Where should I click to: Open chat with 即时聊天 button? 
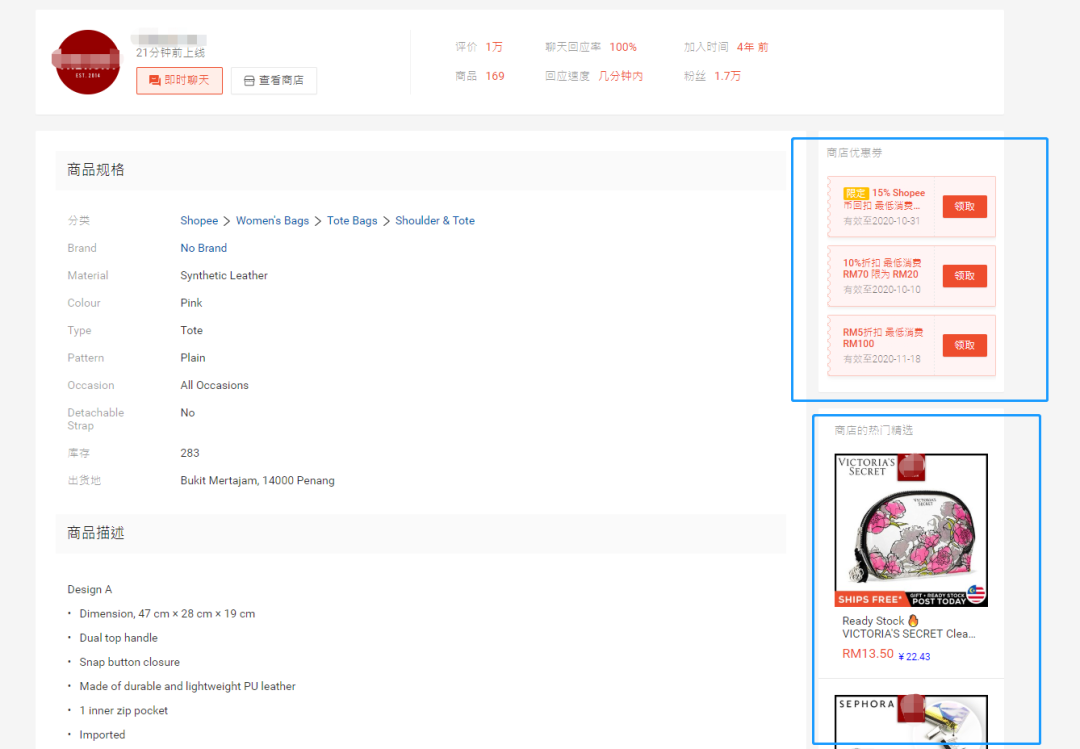point(179,81)
